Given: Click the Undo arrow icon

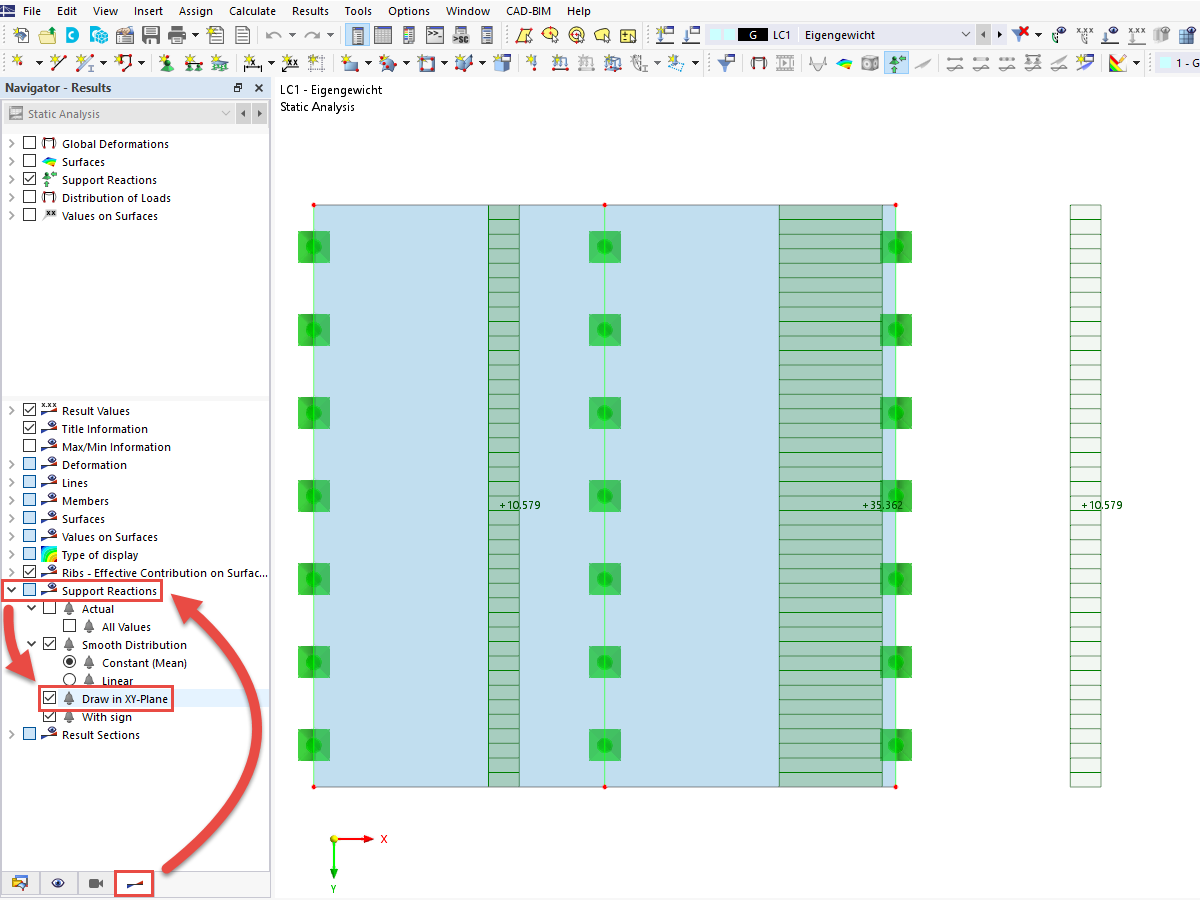Looking at the screenshot, I should pos(273,34).
